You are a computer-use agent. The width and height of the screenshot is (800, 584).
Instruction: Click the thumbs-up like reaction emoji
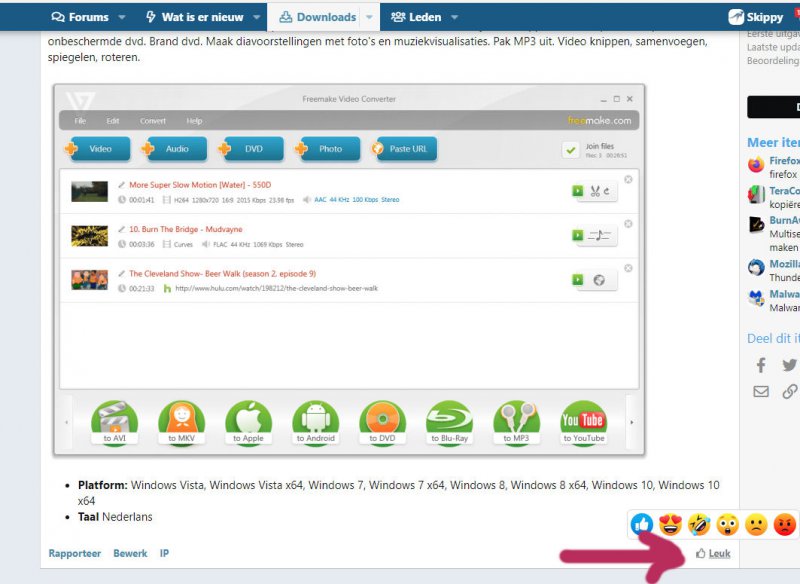642,523
